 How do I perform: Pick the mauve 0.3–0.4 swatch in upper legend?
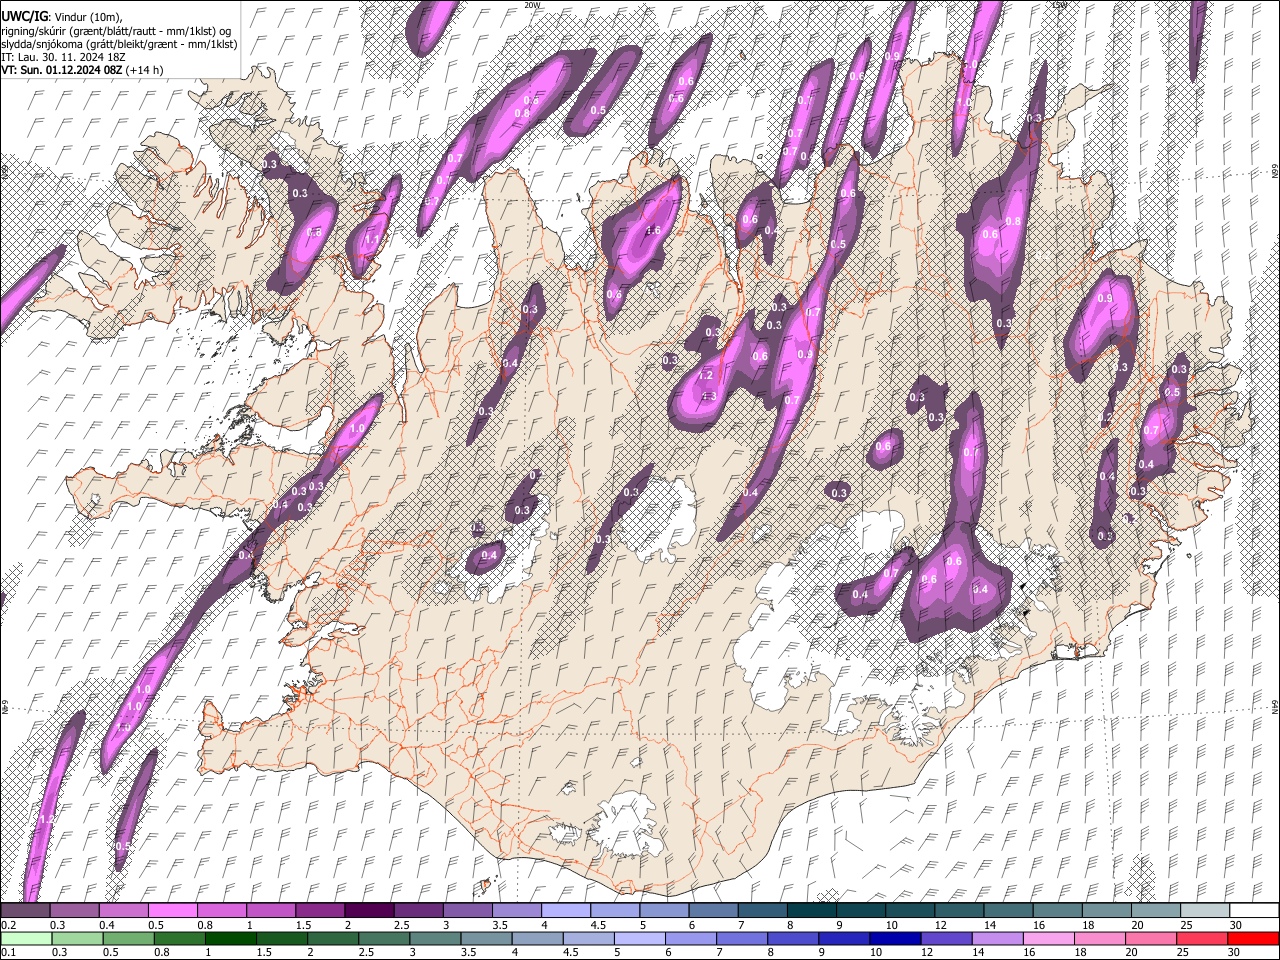coord(74,911)
